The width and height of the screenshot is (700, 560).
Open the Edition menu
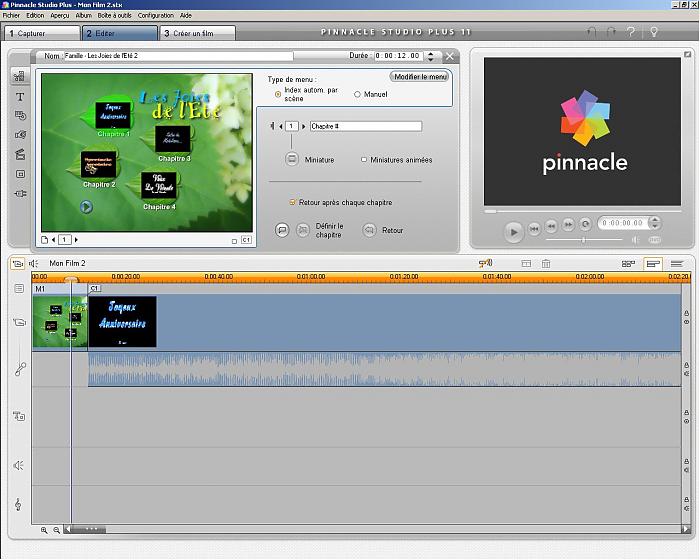[35, 15]
